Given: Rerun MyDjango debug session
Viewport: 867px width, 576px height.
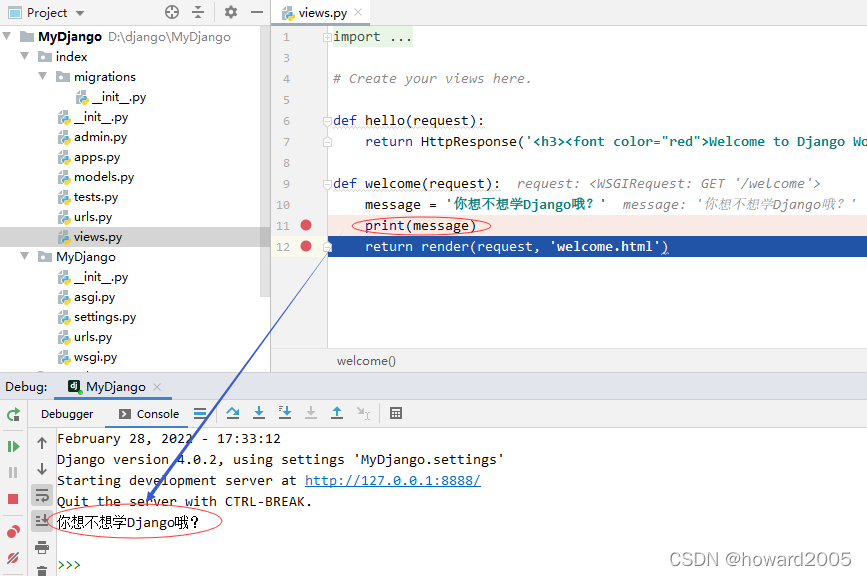Looking at the screenshot, I should point(13,415).
